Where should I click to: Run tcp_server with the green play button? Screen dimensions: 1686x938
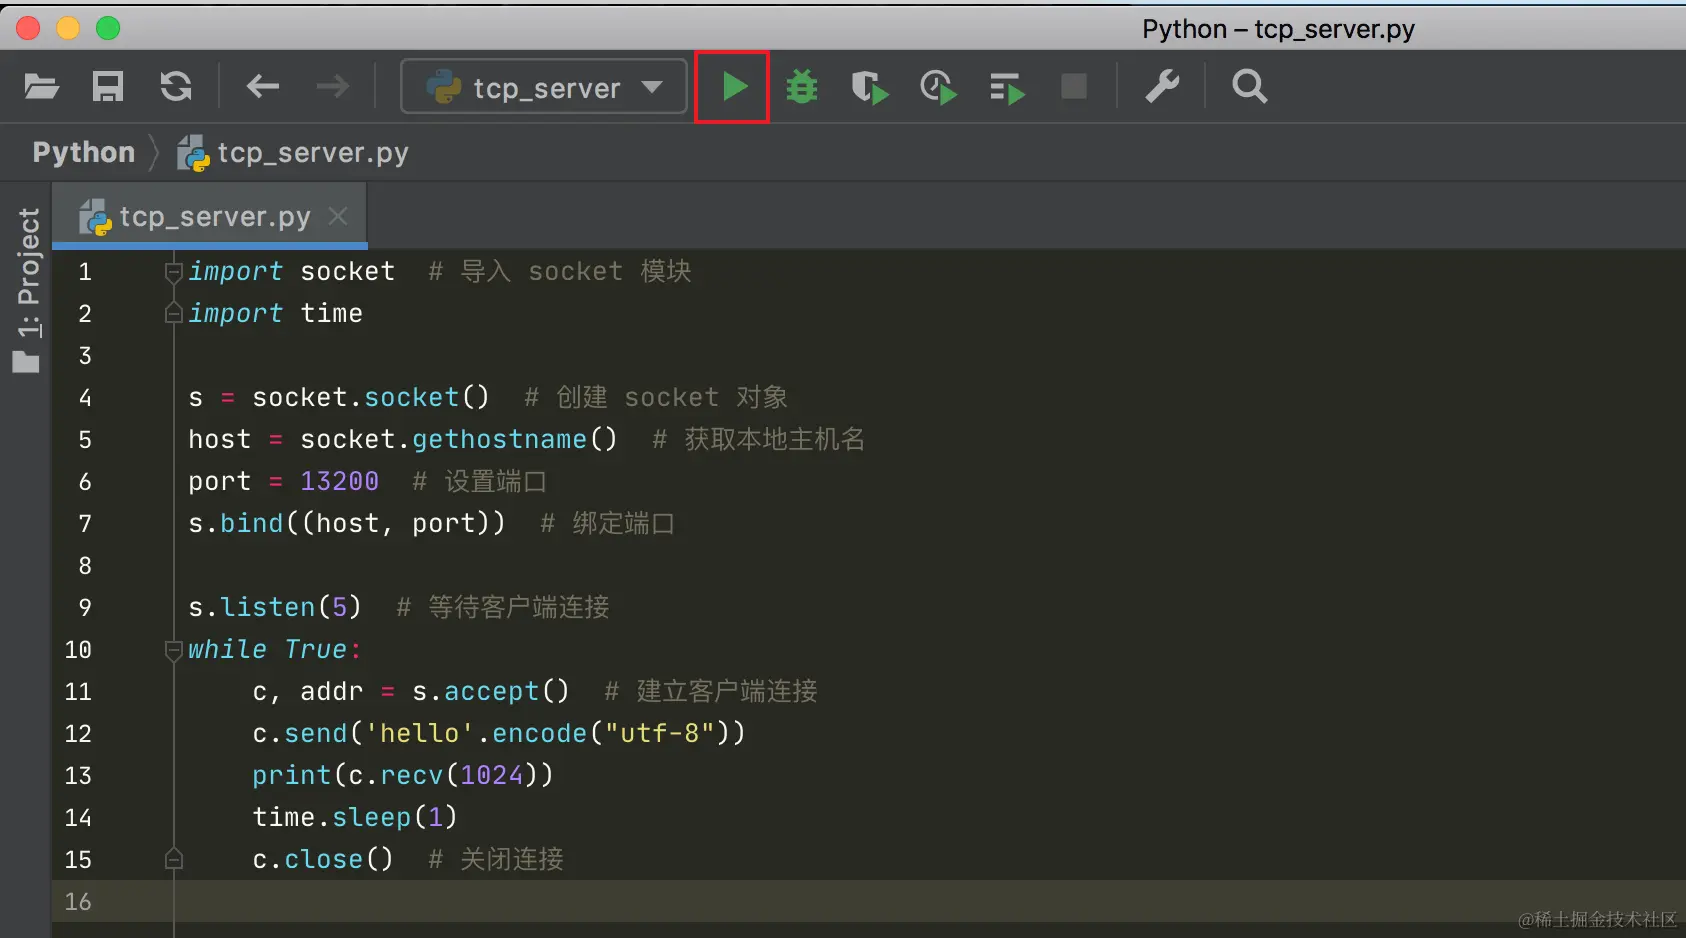tap(734, 87)
